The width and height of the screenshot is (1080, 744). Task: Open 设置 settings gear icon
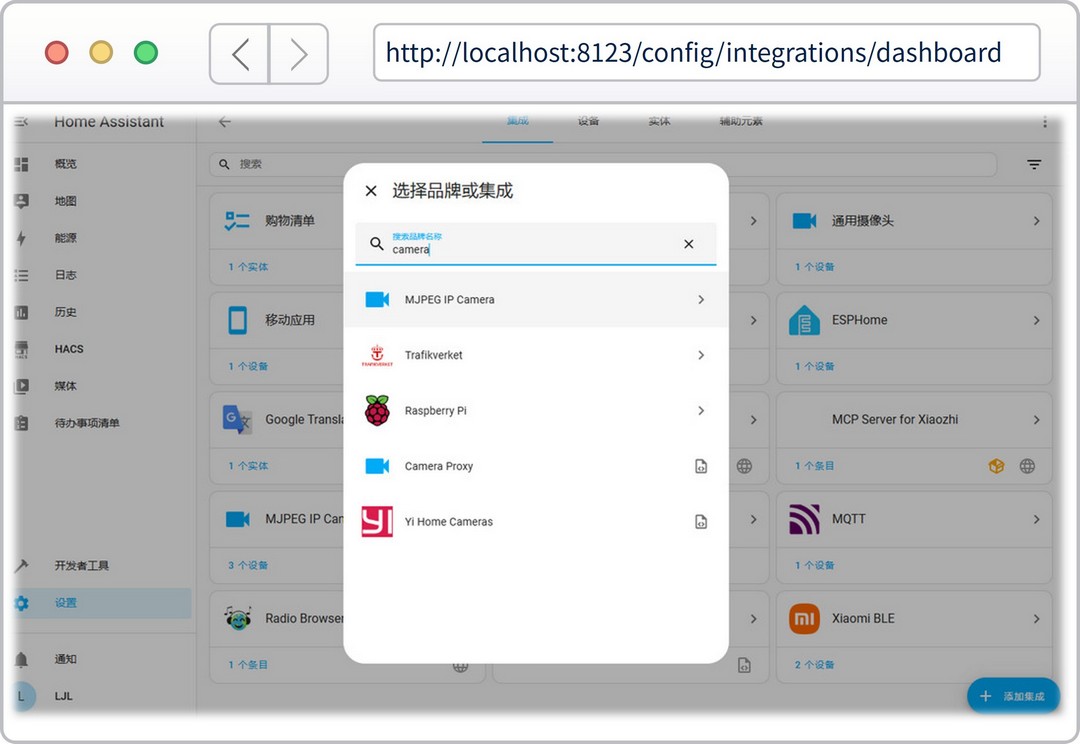click(x=21, y=603)
